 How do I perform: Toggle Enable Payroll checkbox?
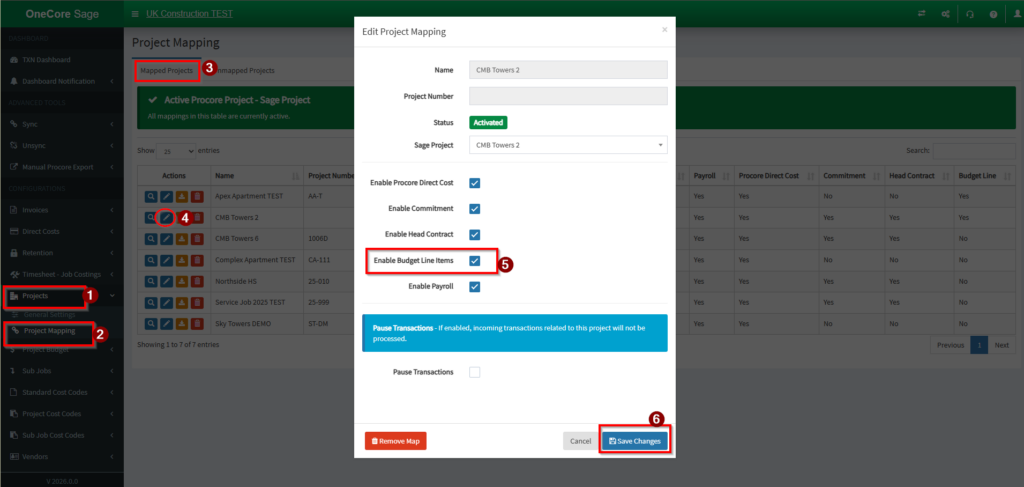pyautogui.click(x=475, y=287)
